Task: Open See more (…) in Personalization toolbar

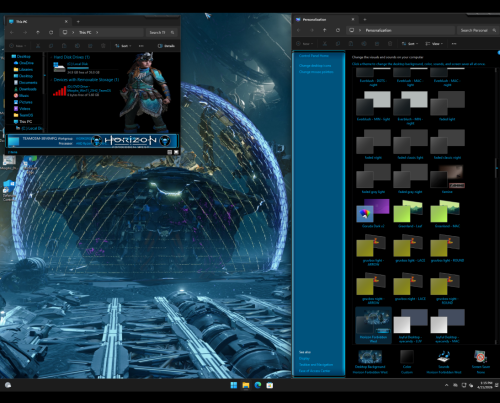Action: (x=454, y=44)
